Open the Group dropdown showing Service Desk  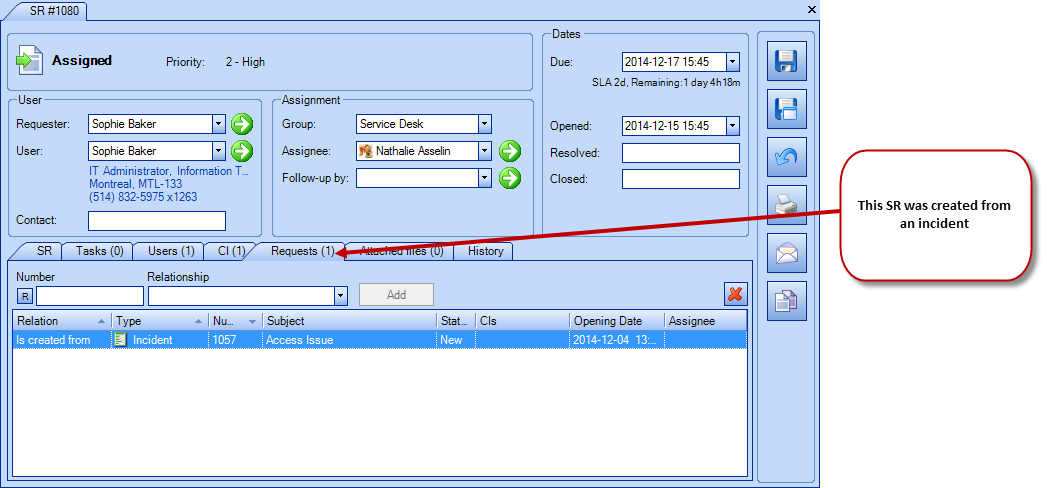point(484,124)
